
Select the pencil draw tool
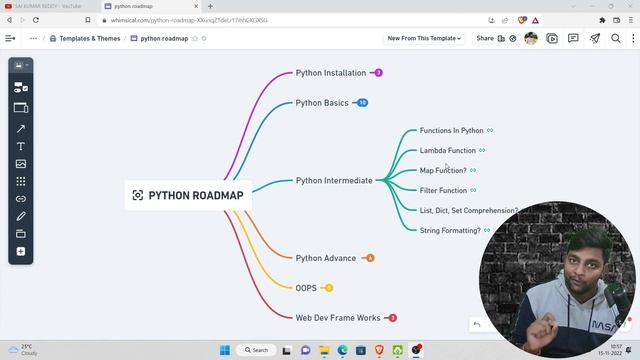21,216
